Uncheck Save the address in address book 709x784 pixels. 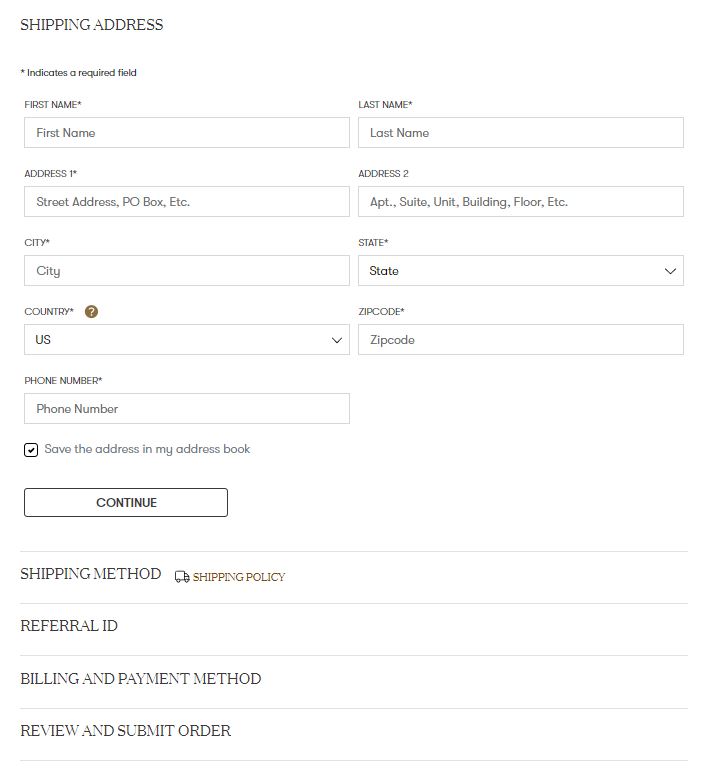31,450
